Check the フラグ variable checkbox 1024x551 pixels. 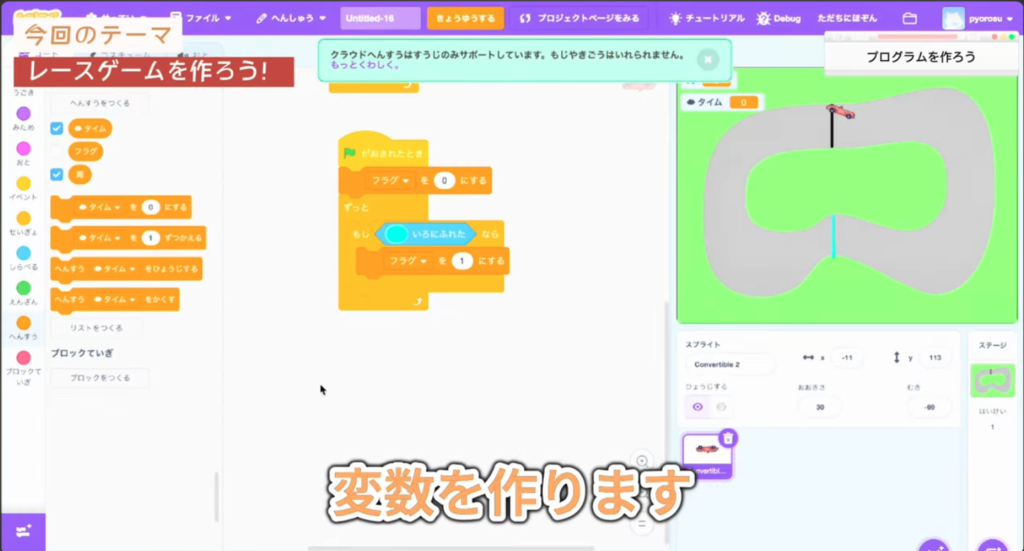pos(57,151)
